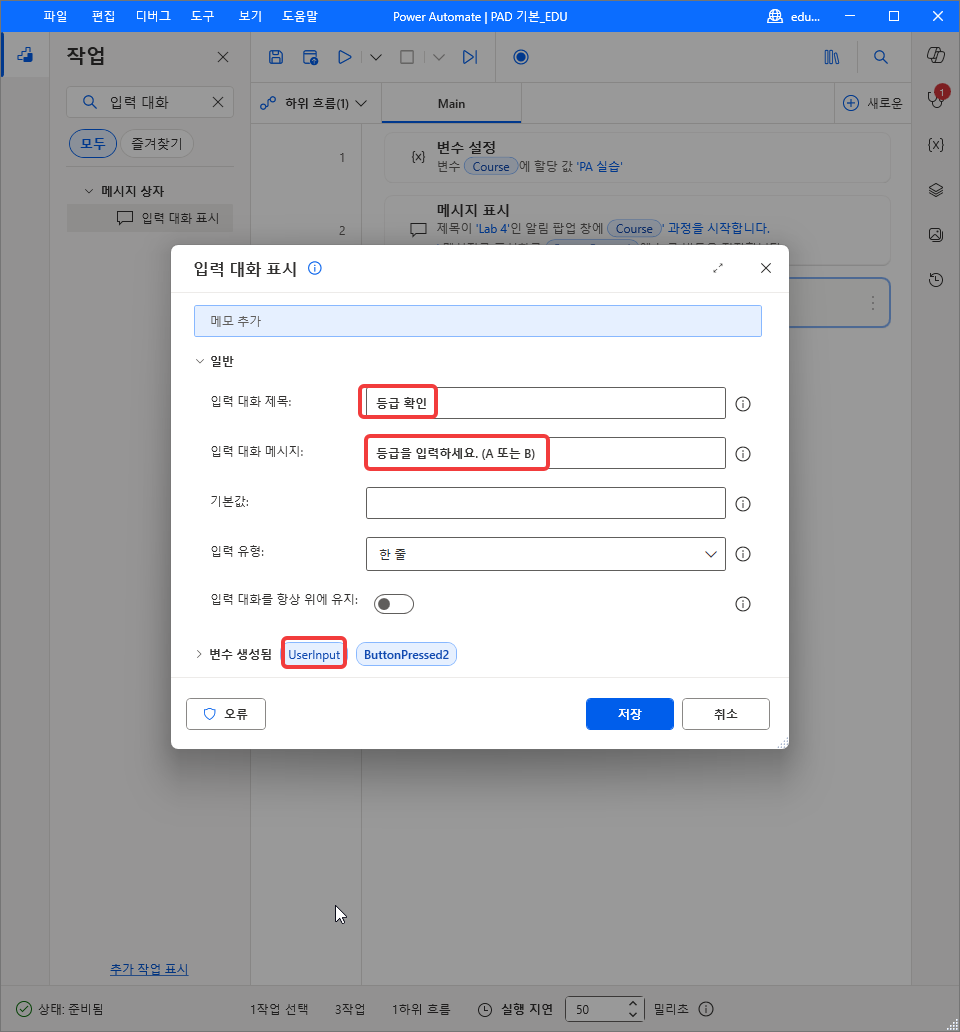Collapse the 메시지 상자 group
Image resolution: width=960 pixels, height=1032 pixels.
click(89, 191)
